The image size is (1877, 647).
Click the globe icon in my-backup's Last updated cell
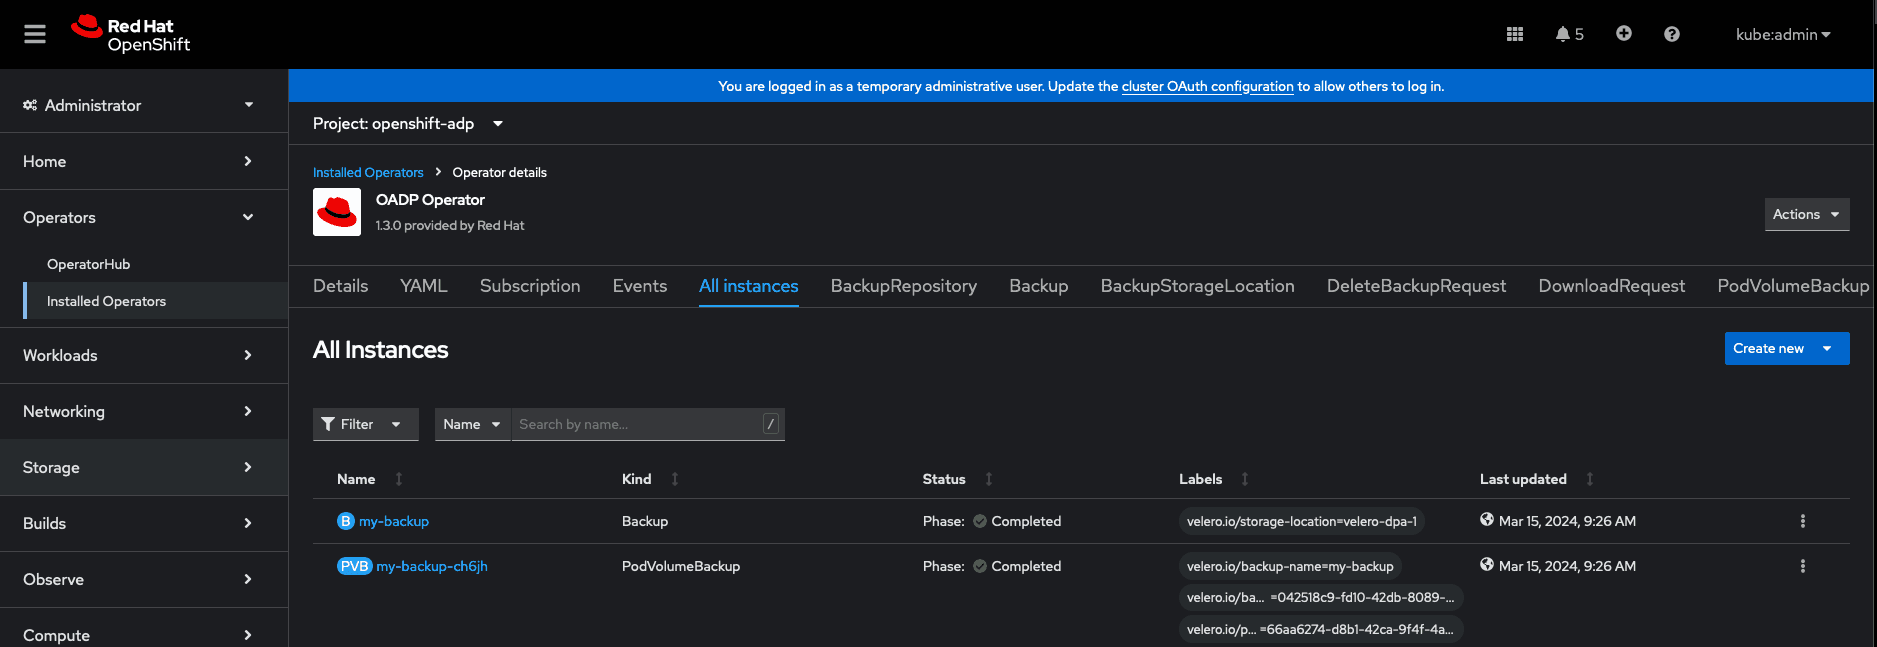coord(1487,520)
